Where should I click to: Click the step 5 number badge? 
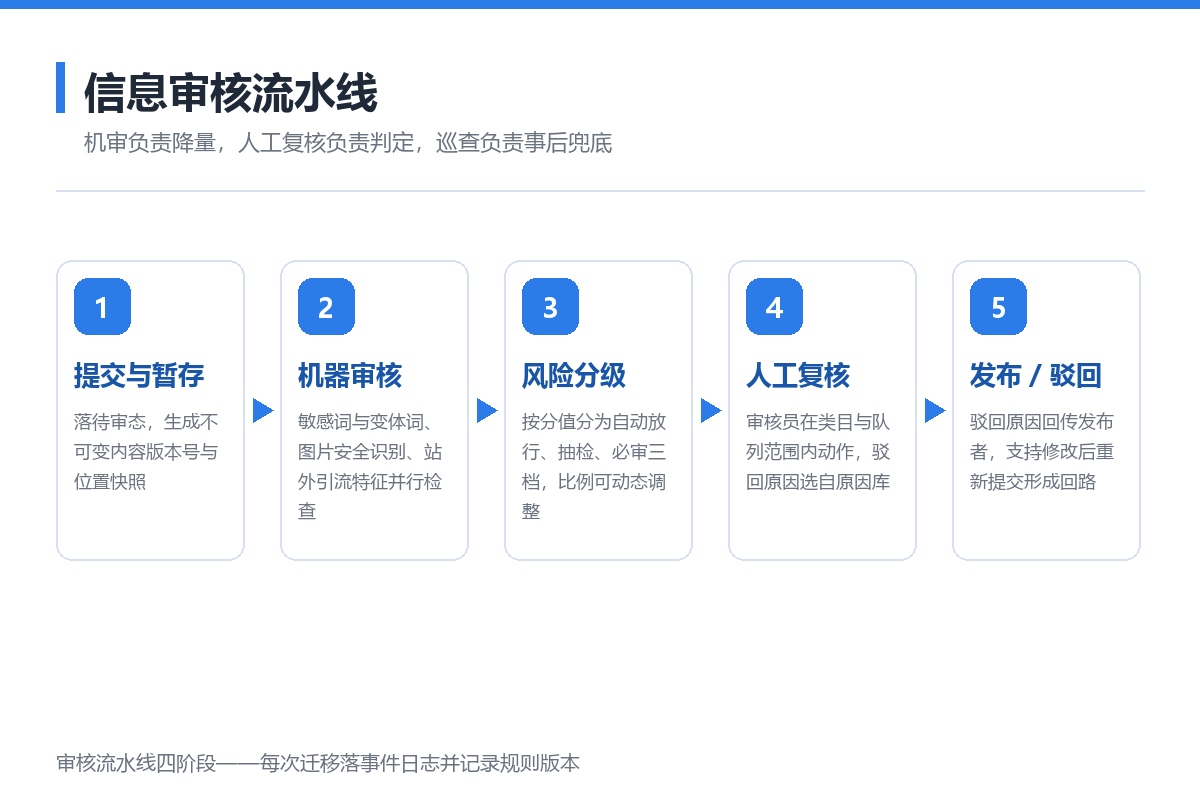point(998,307)
